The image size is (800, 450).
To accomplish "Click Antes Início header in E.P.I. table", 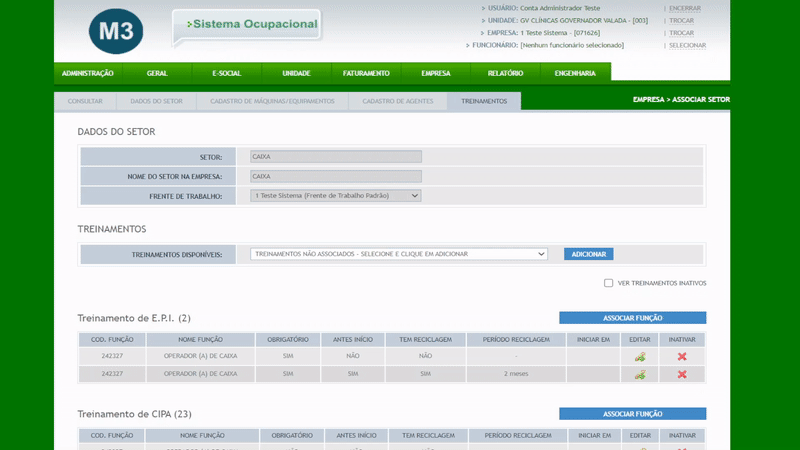I will pos(353,339).
